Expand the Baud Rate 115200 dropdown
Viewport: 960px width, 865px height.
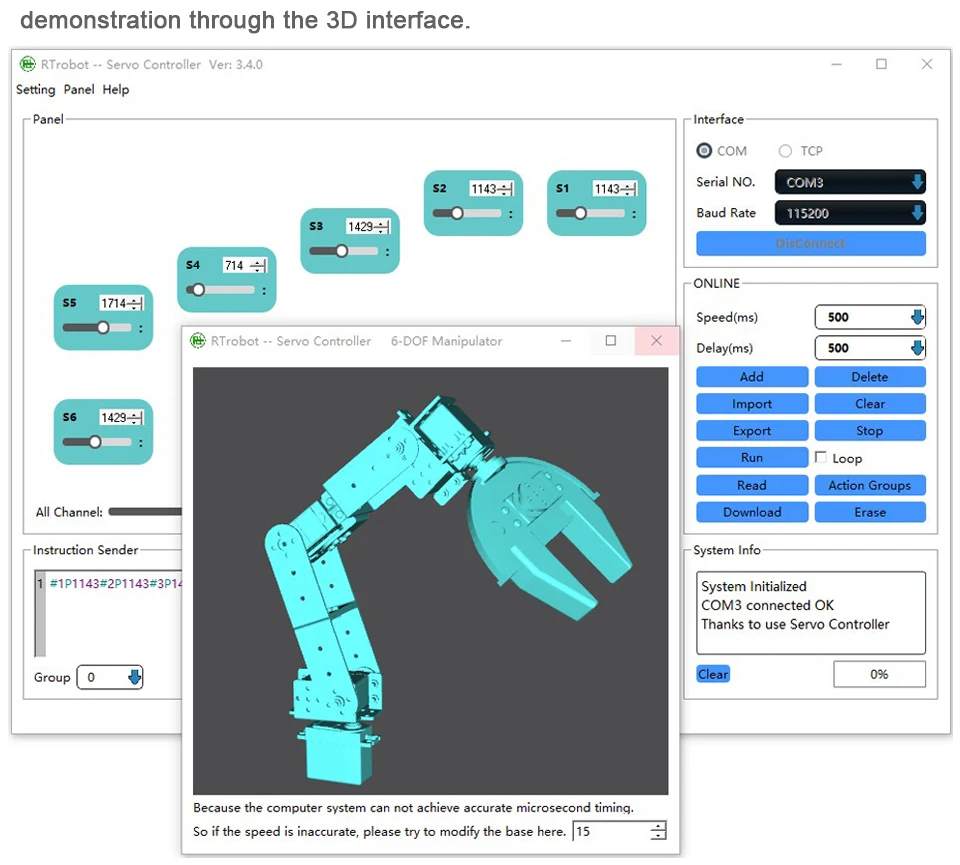coord(850,213)
